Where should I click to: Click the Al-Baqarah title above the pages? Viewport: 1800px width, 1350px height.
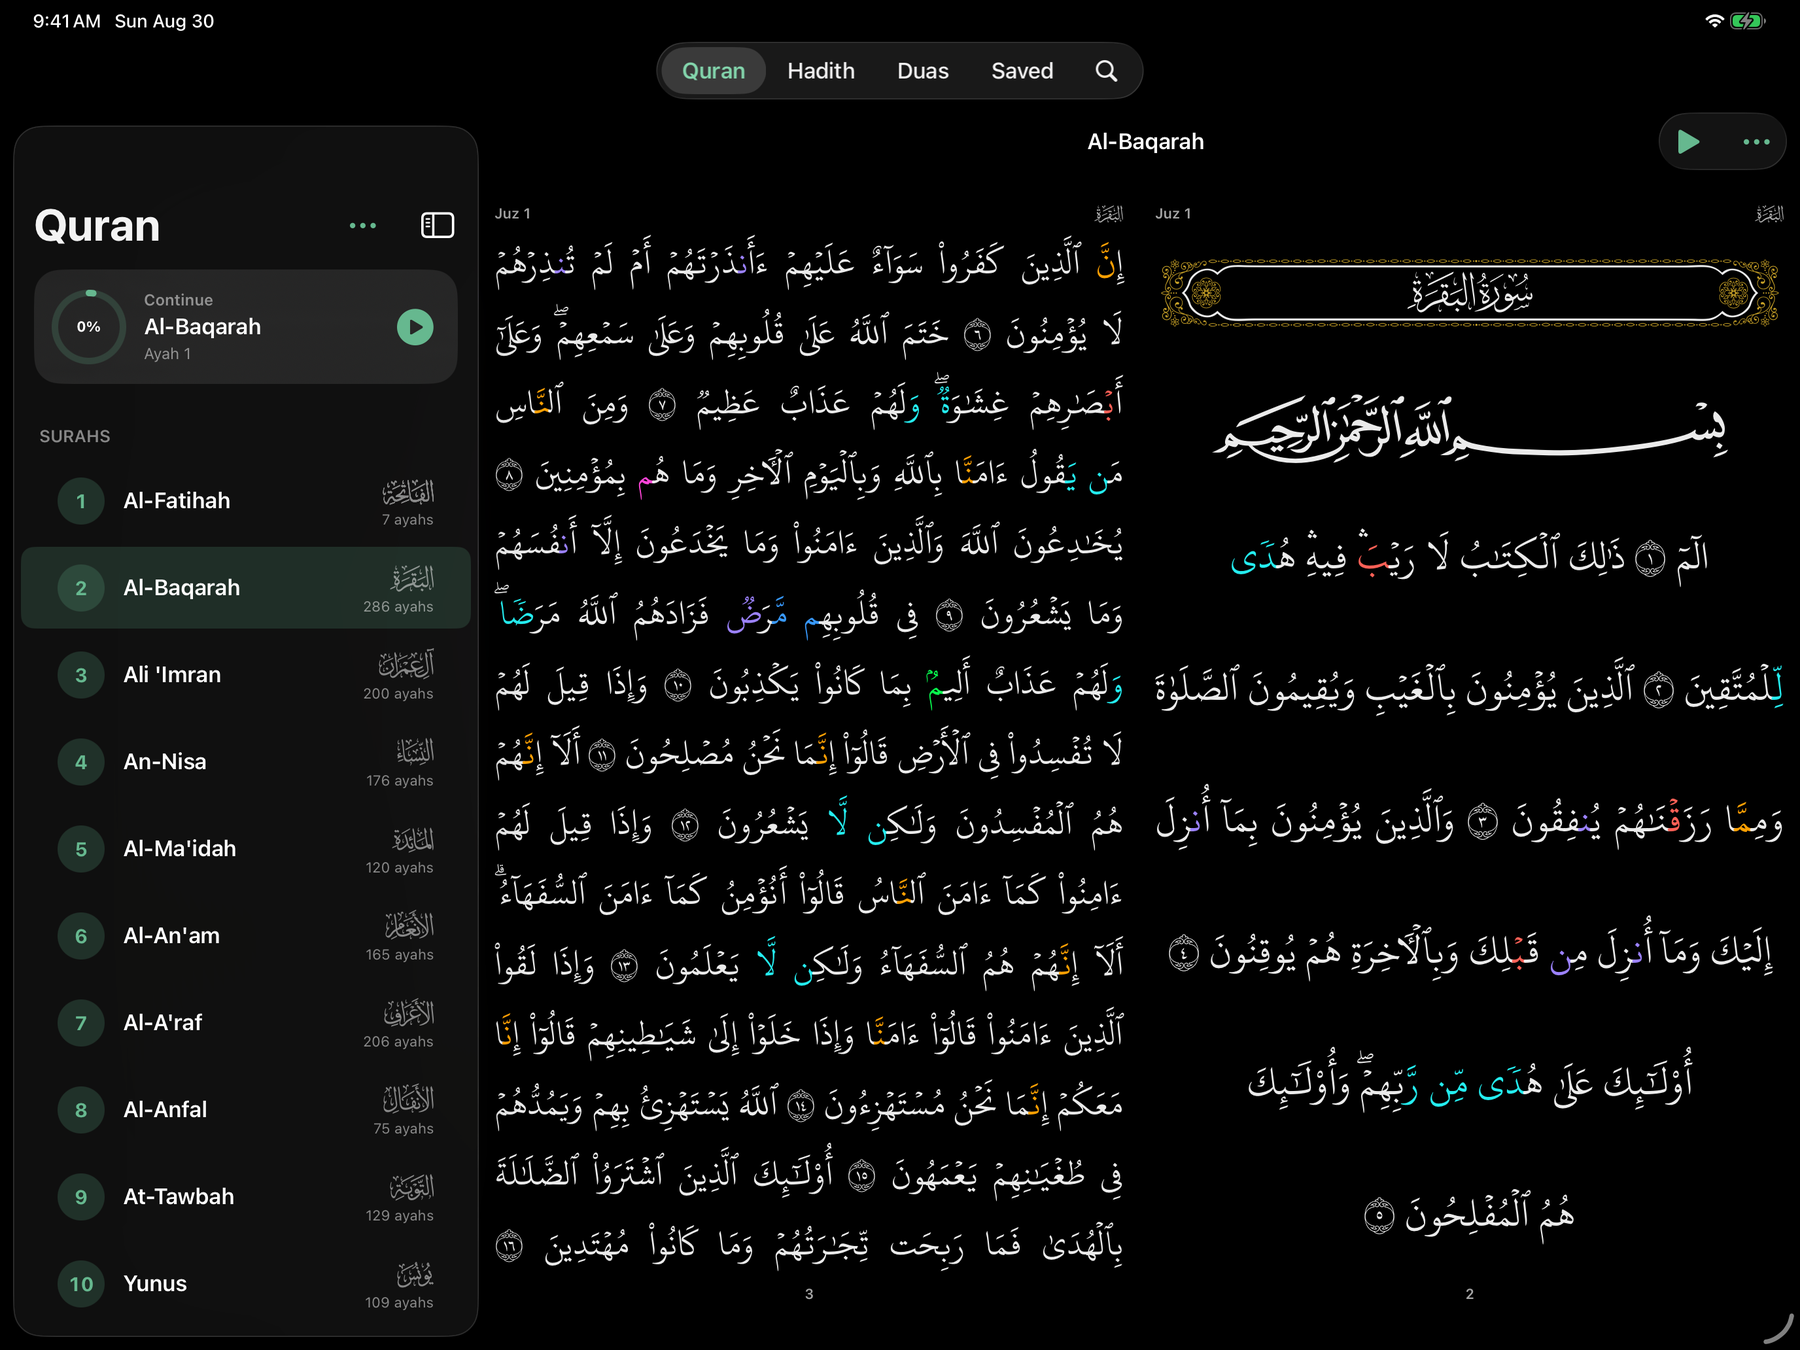(1145, 142)
